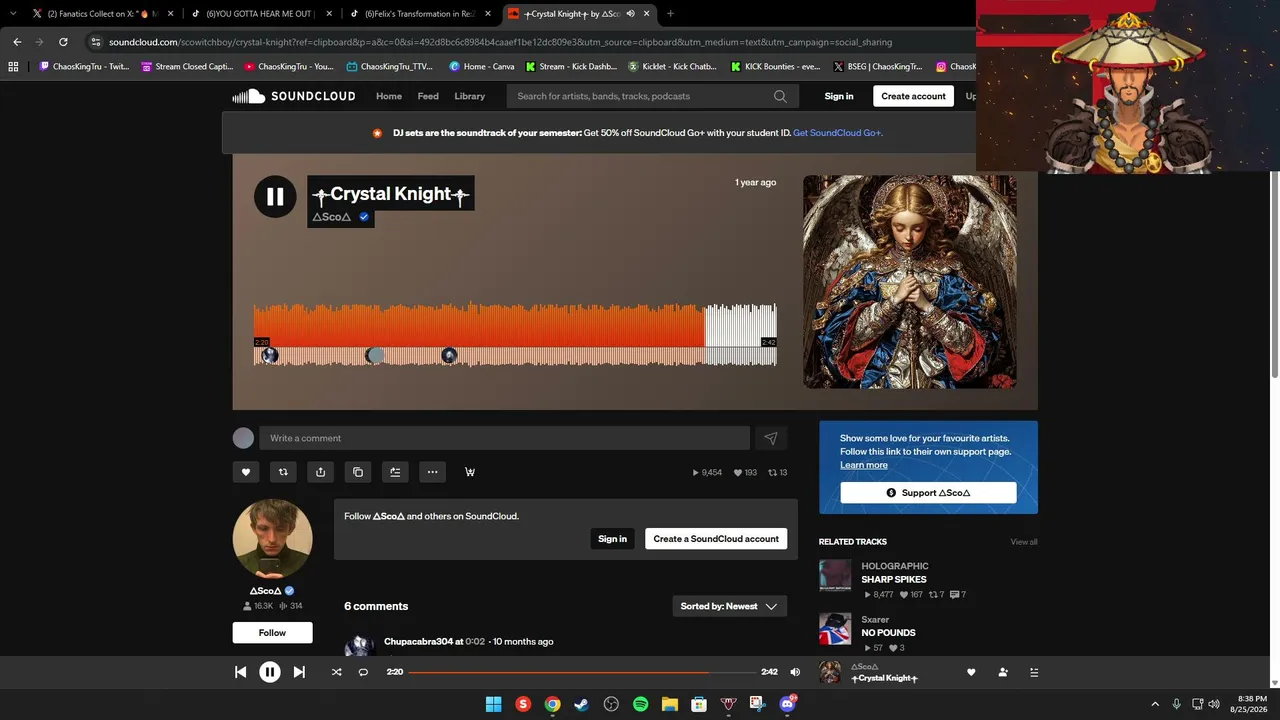Send the comment with the arrow icon

(x=771, y=438)
